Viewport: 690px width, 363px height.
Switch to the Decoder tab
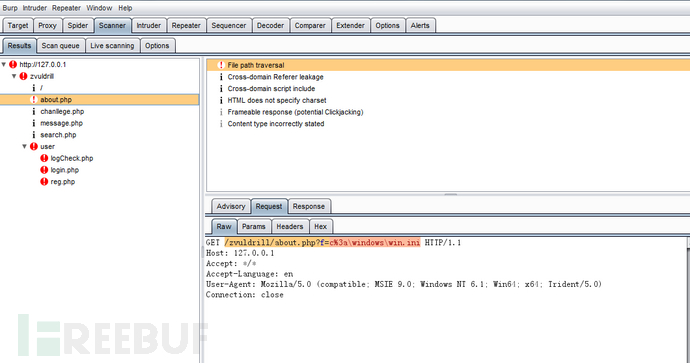pyautogui.click(x=270, y=26)
